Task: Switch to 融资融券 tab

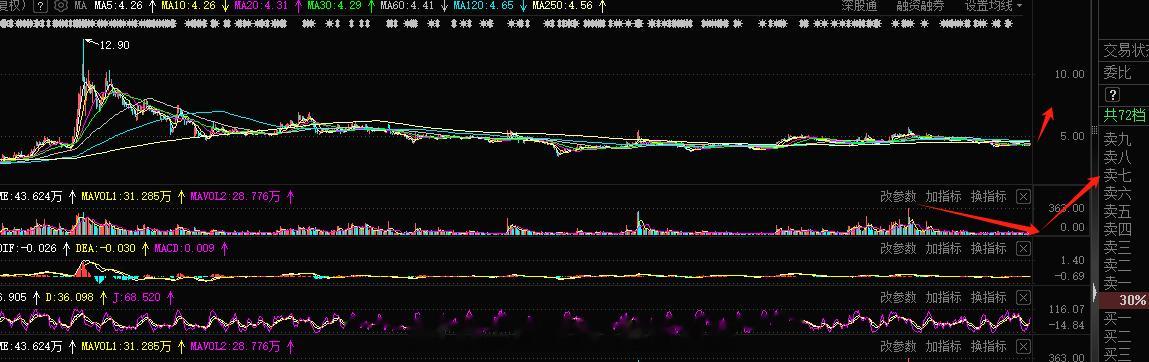Action: 920,6
